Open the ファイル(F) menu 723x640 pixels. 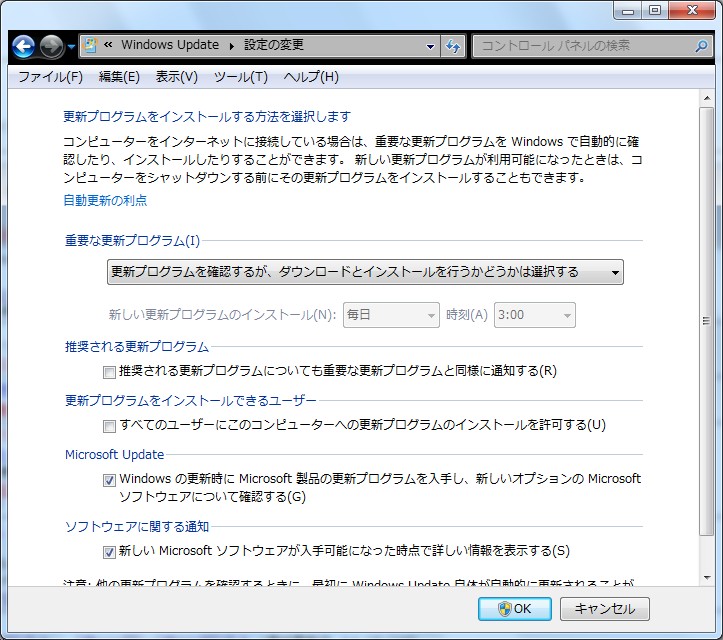point(50,77)
